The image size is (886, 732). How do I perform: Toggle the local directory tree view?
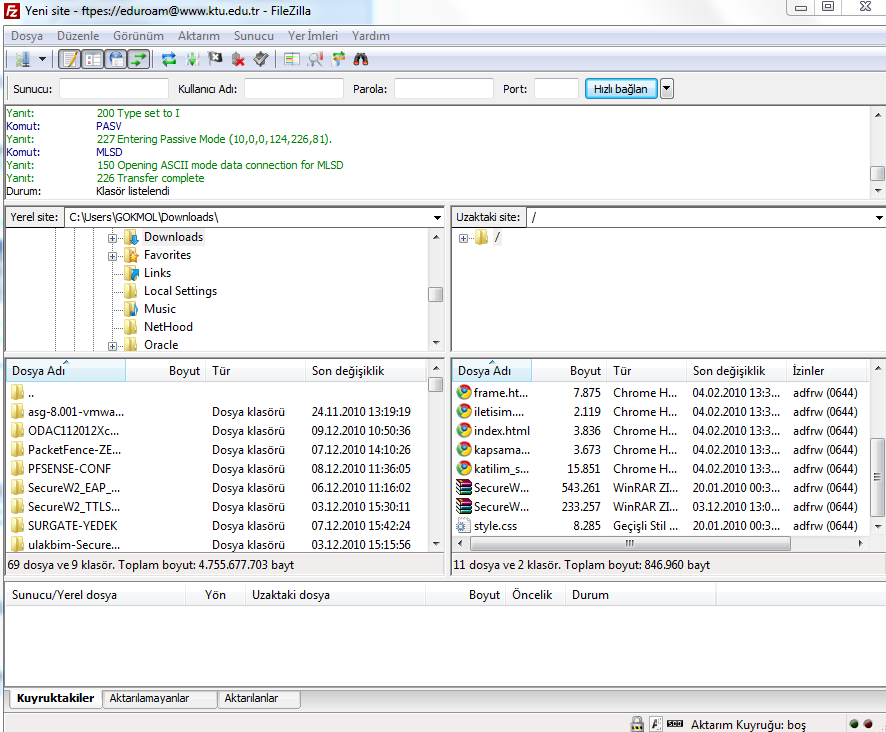93,59
